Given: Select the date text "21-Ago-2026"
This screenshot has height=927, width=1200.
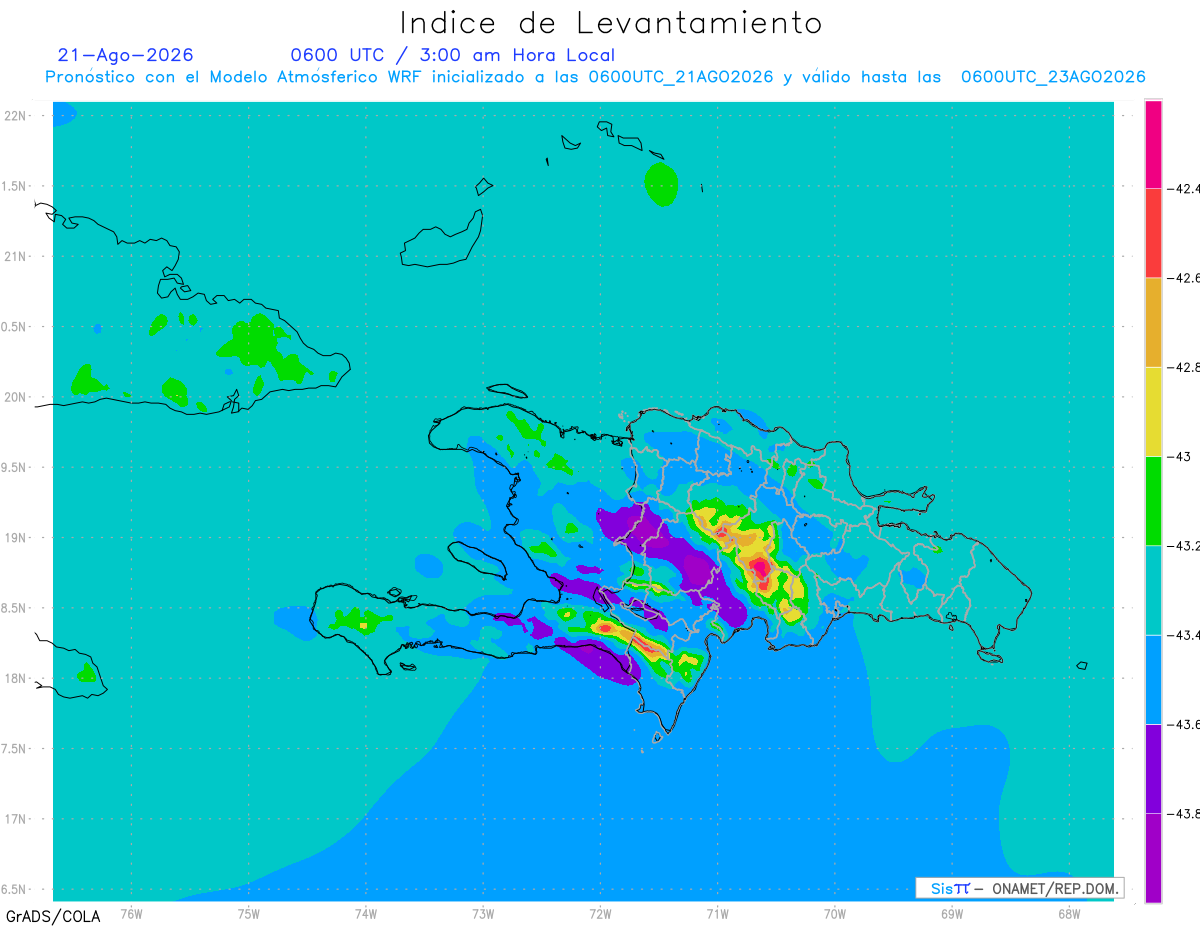Looking at the screenshot, I should point(126,55).
